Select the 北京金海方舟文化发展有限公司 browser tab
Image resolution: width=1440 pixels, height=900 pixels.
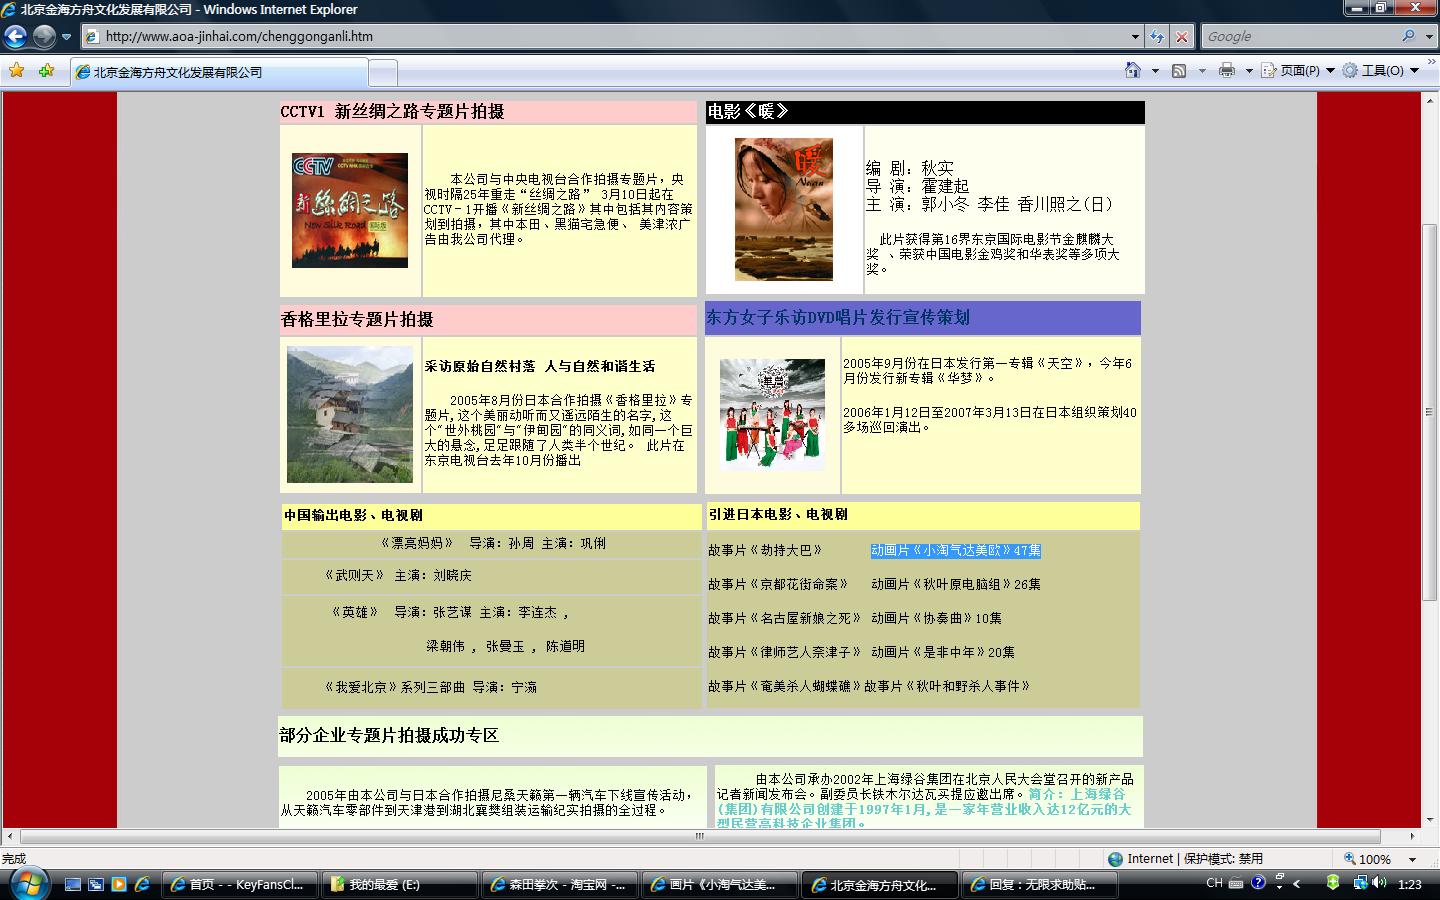[218, 72]
